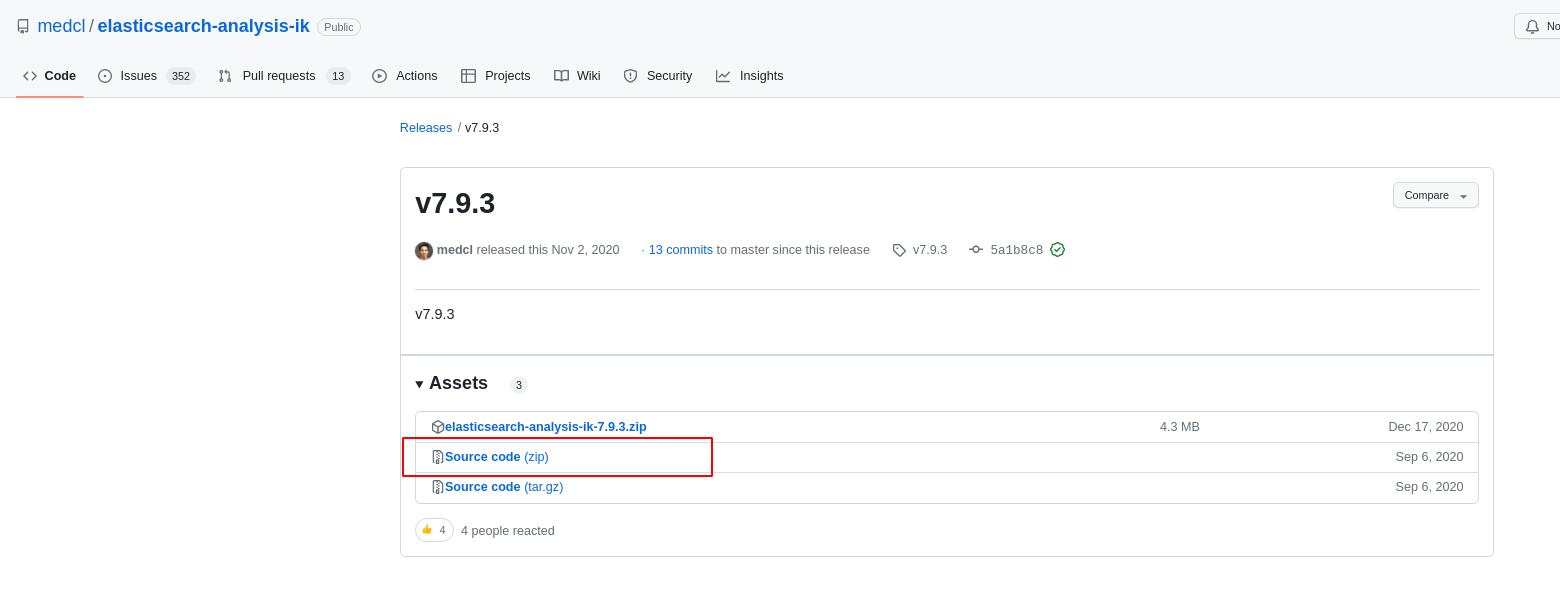
Task: Open the 13 commits link
Action: tap(680, 250)
